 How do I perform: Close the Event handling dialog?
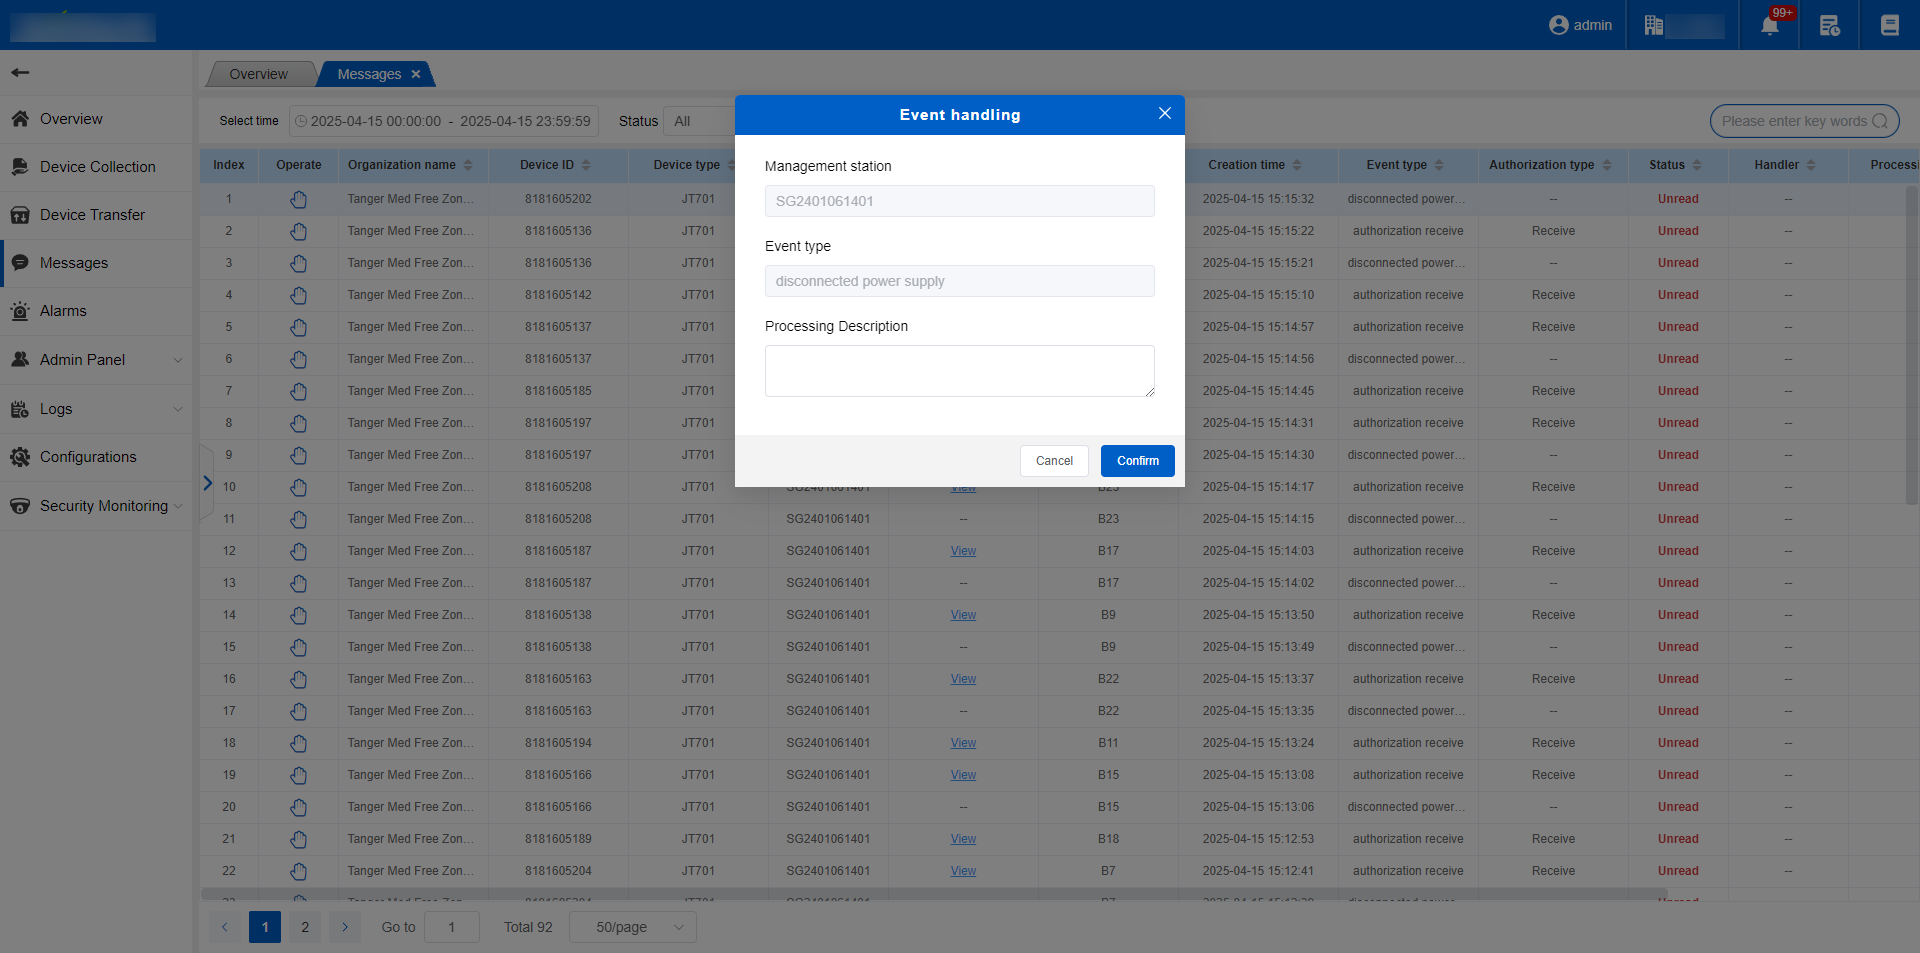pyautogui.click(x=1164, y=114)
